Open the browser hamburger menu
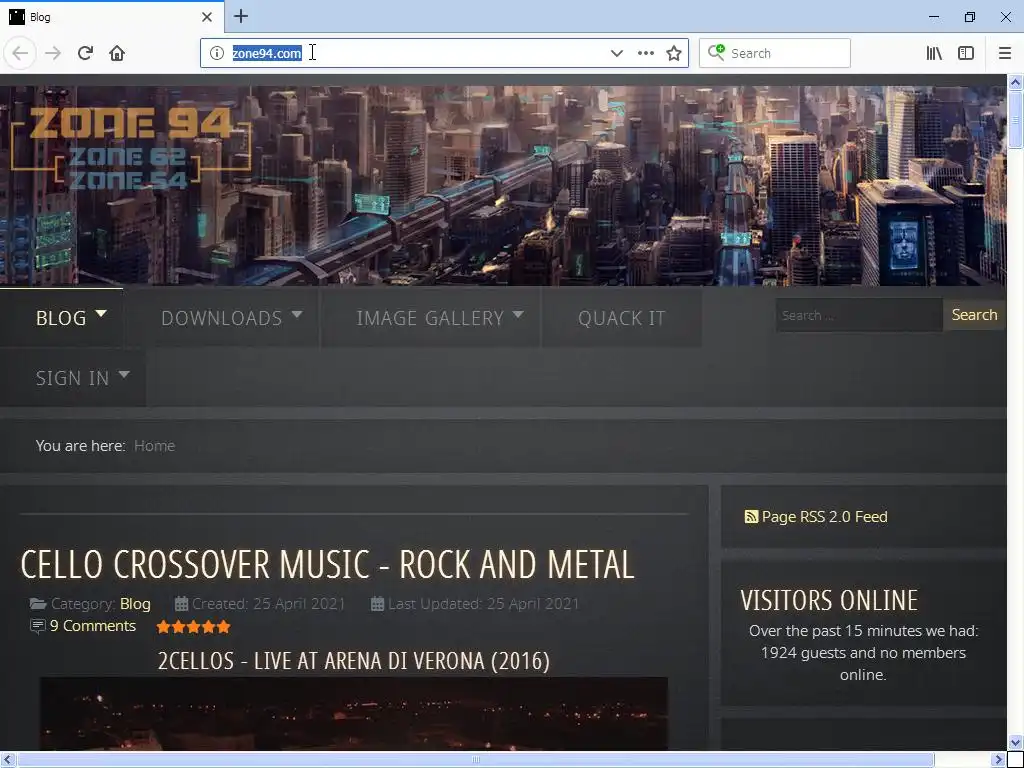Screen dimensions: 1024x768 [x=1005, y=53]
